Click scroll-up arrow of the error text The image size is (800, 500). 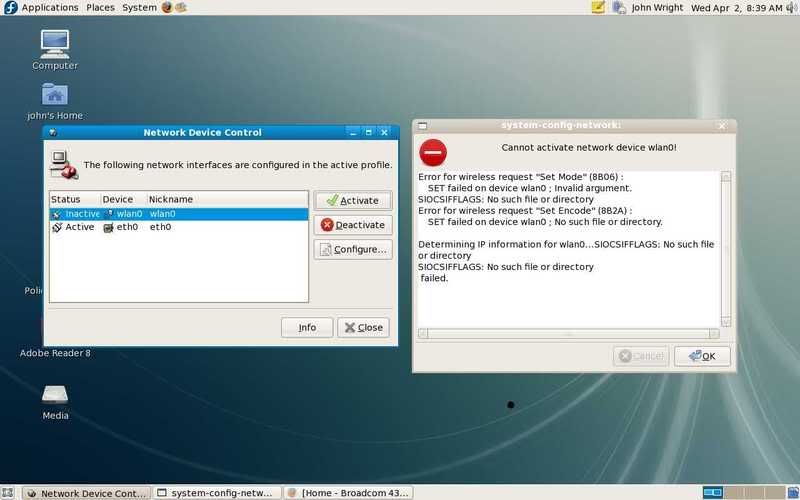click(726, 177)
